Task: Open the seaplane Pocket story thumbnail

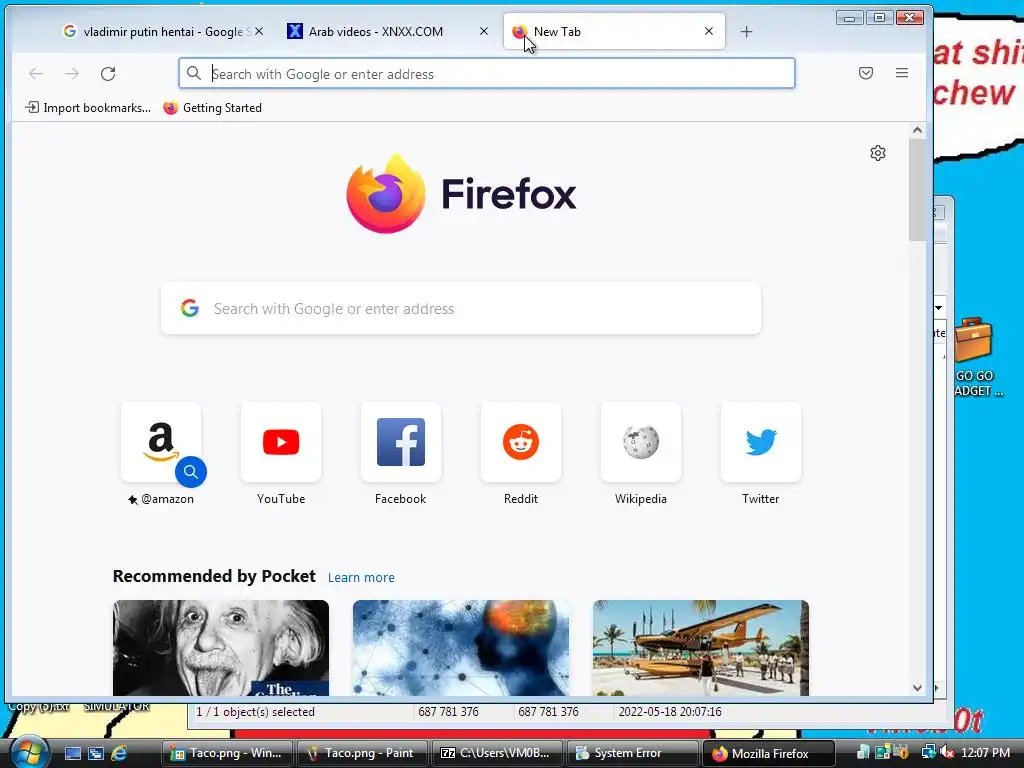Action: pos(701,648)
